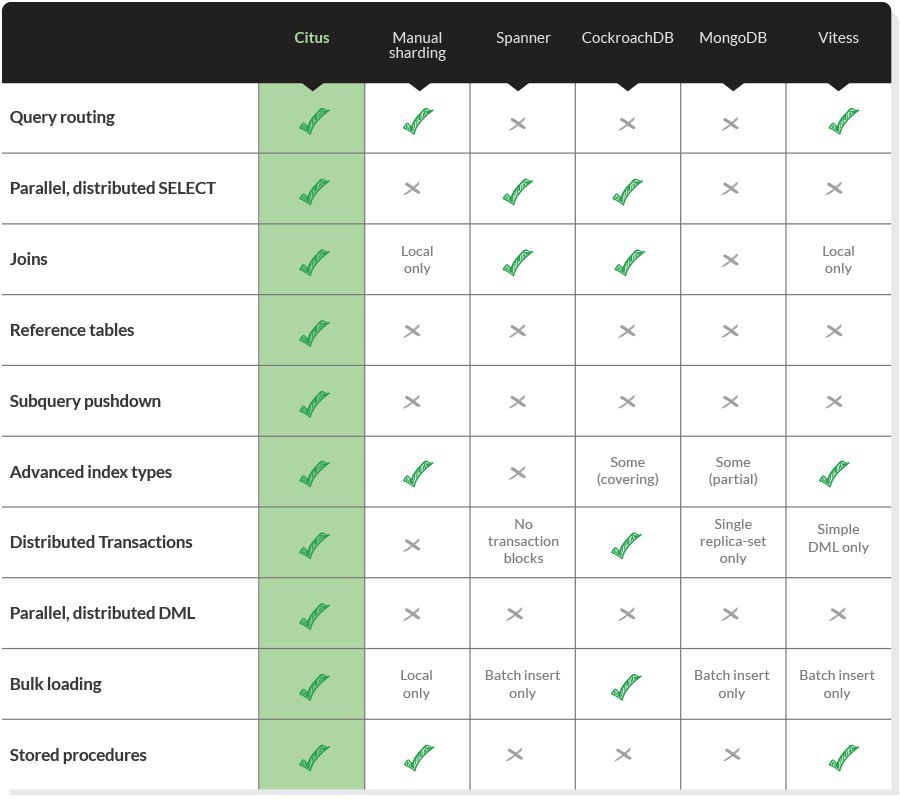Click the Spanner X for Stored procedures

coord(515,754)
